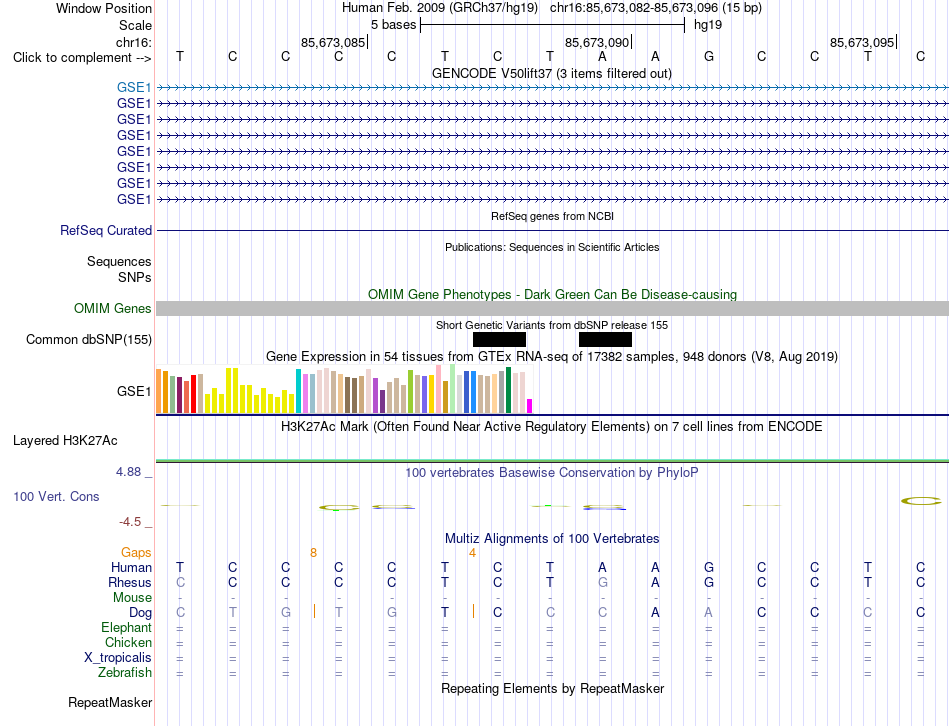Click the Zebrafish species label

125,673
